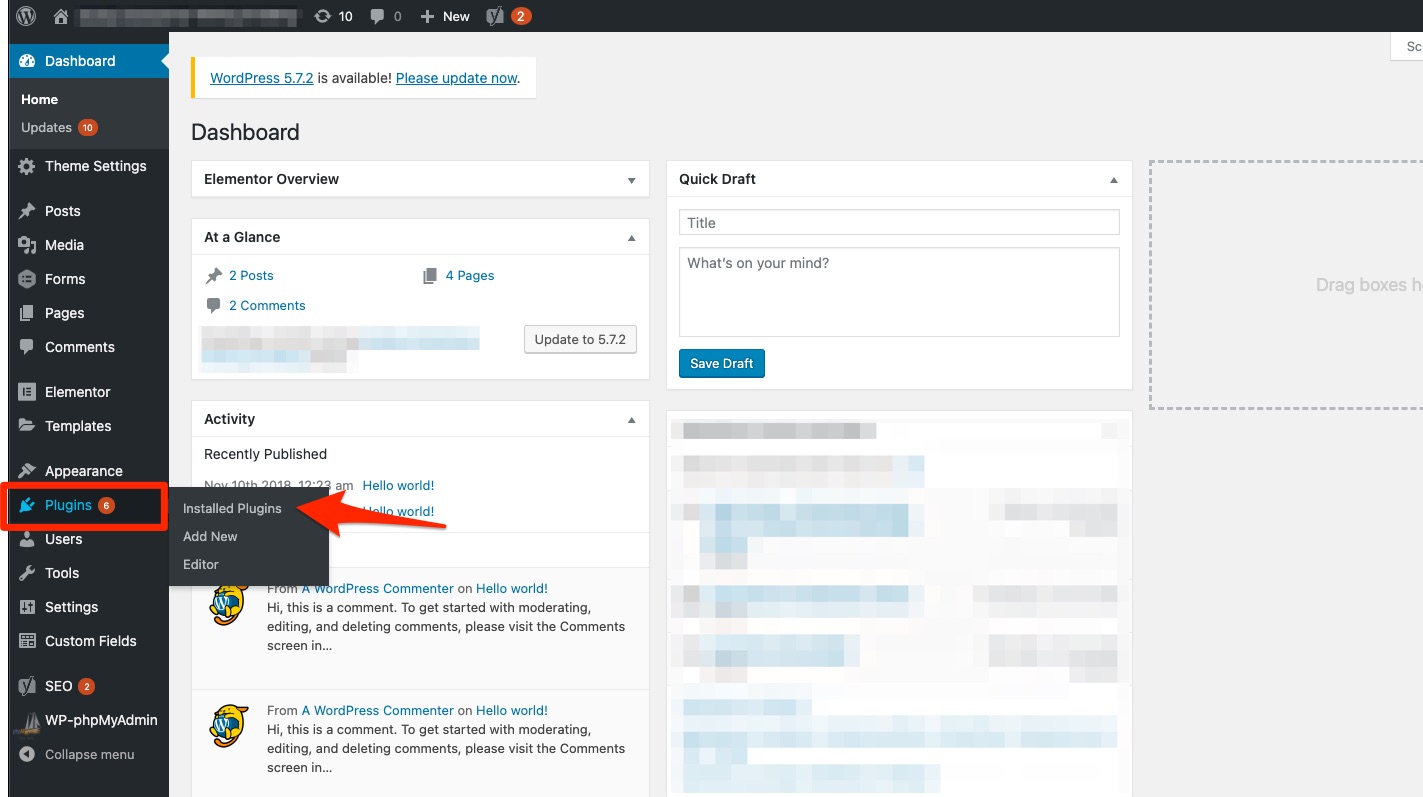Click the Quick Draft Title field
The height and width of the screenshot is (797, 1423).
tap(898, 223)
